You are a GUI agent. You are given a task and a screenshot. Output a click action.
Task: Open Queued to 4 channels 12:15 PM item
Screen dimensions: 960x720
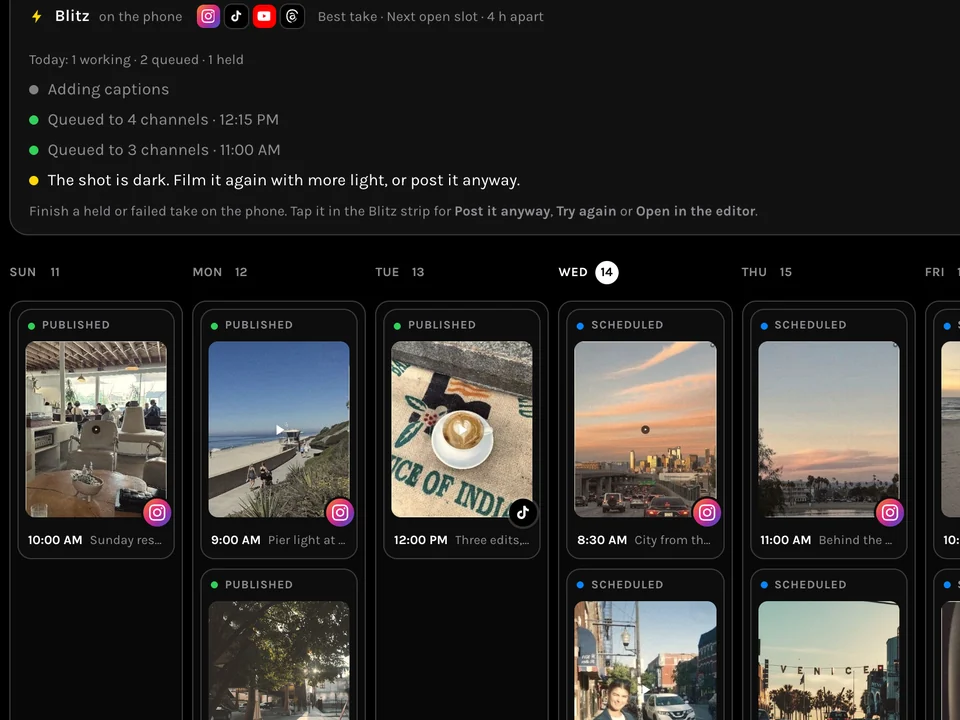pos(154,119)
